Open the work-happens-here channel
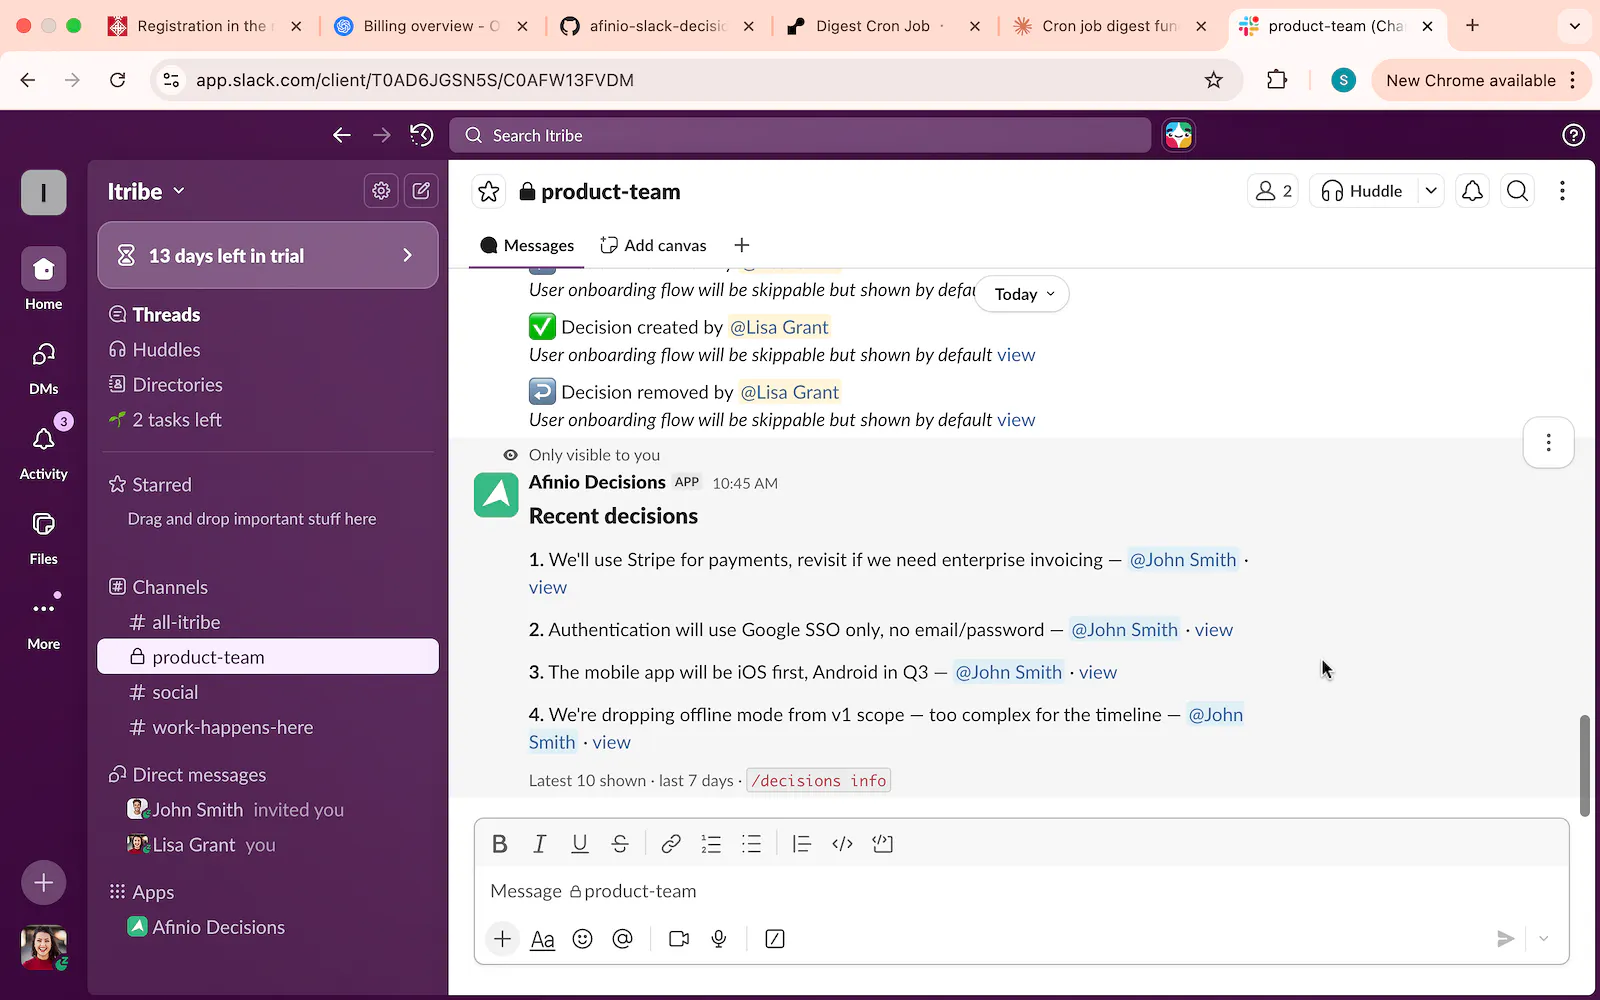Viewport: 1600px width, 1000px height. pos(268,727)
